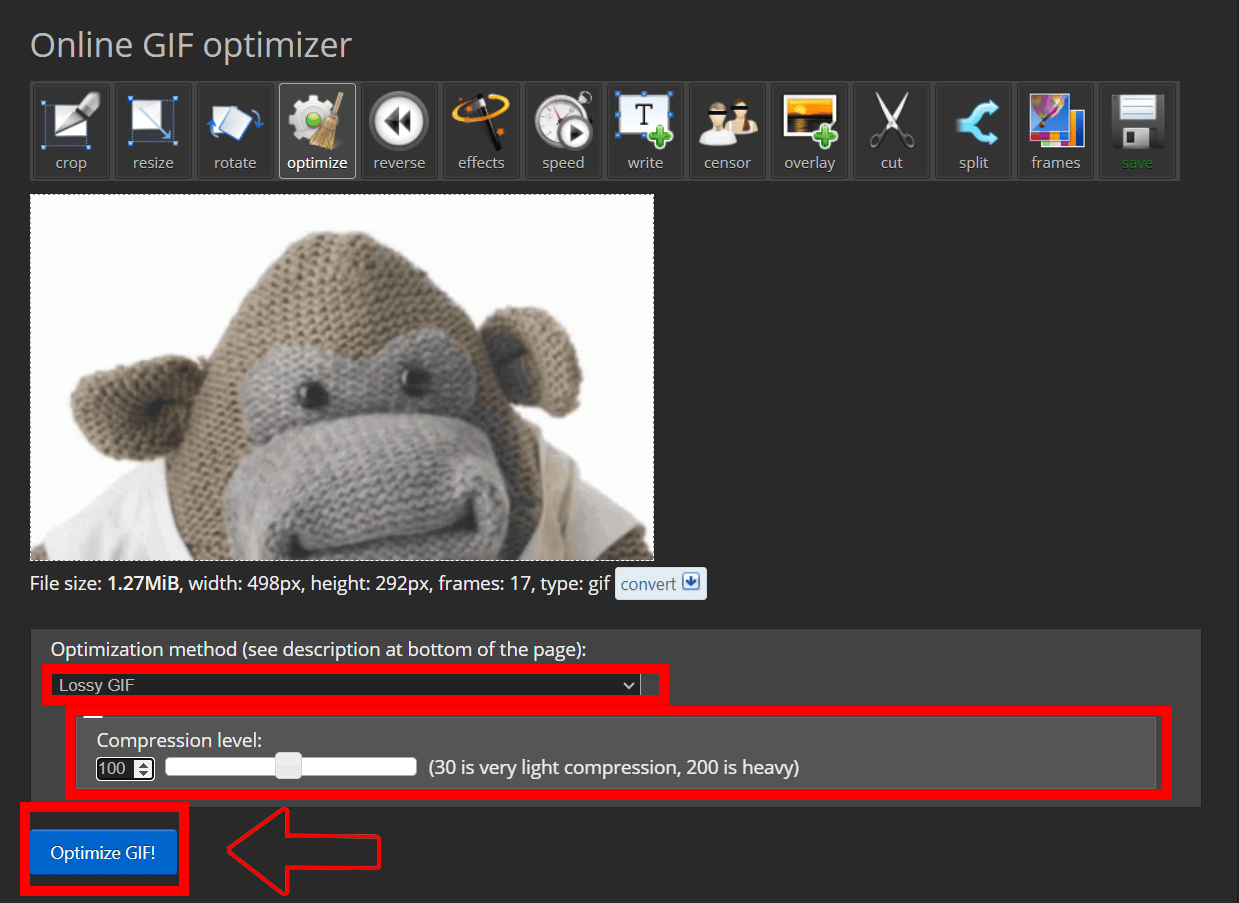Select the speed adjustment tool

click(x=562, y=131)
